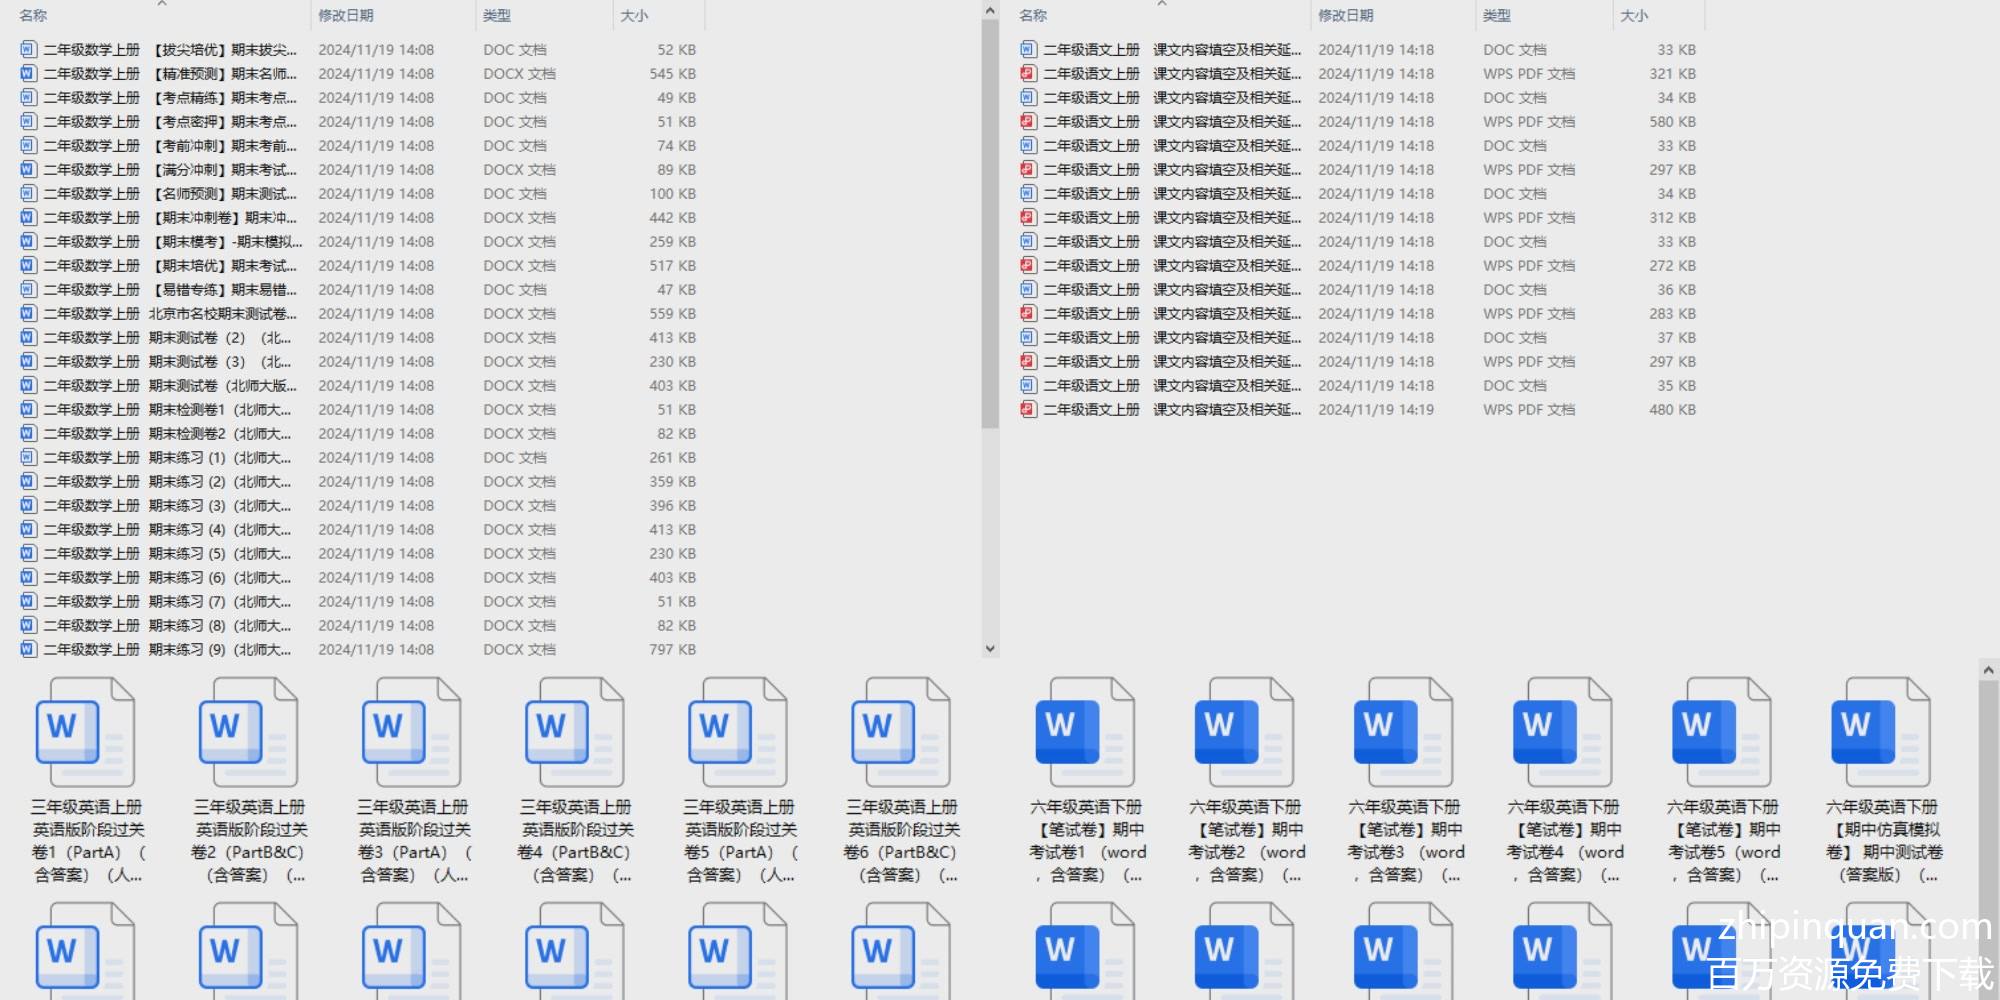Select the file name 期末测试卷 (3)
Viewport: 2000px width, 1000px height.
click(x=167, y=361)
